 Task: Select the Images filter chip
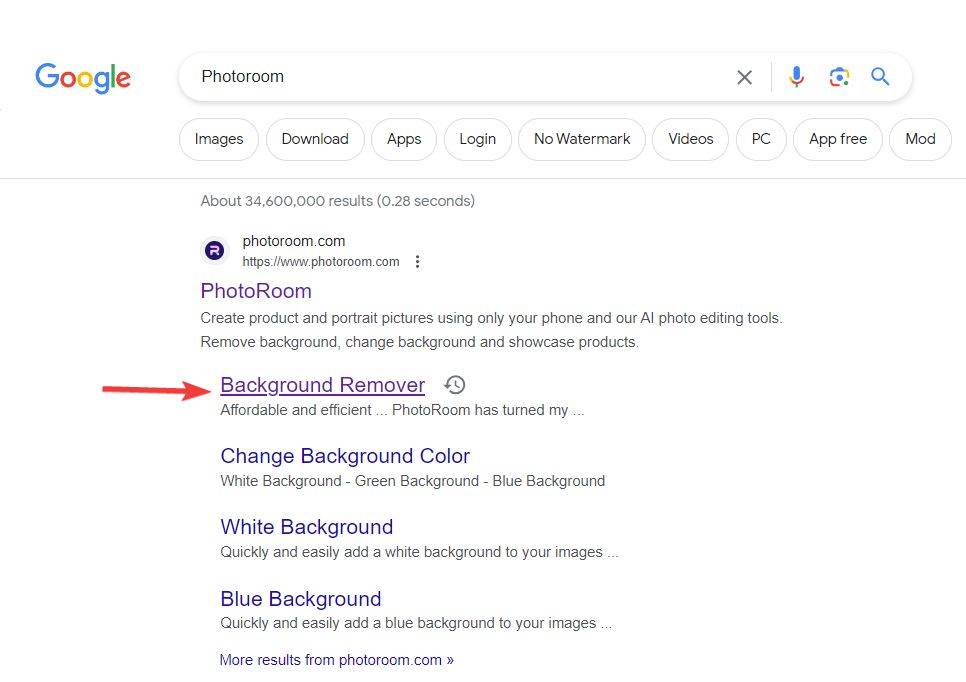point(219,139)
